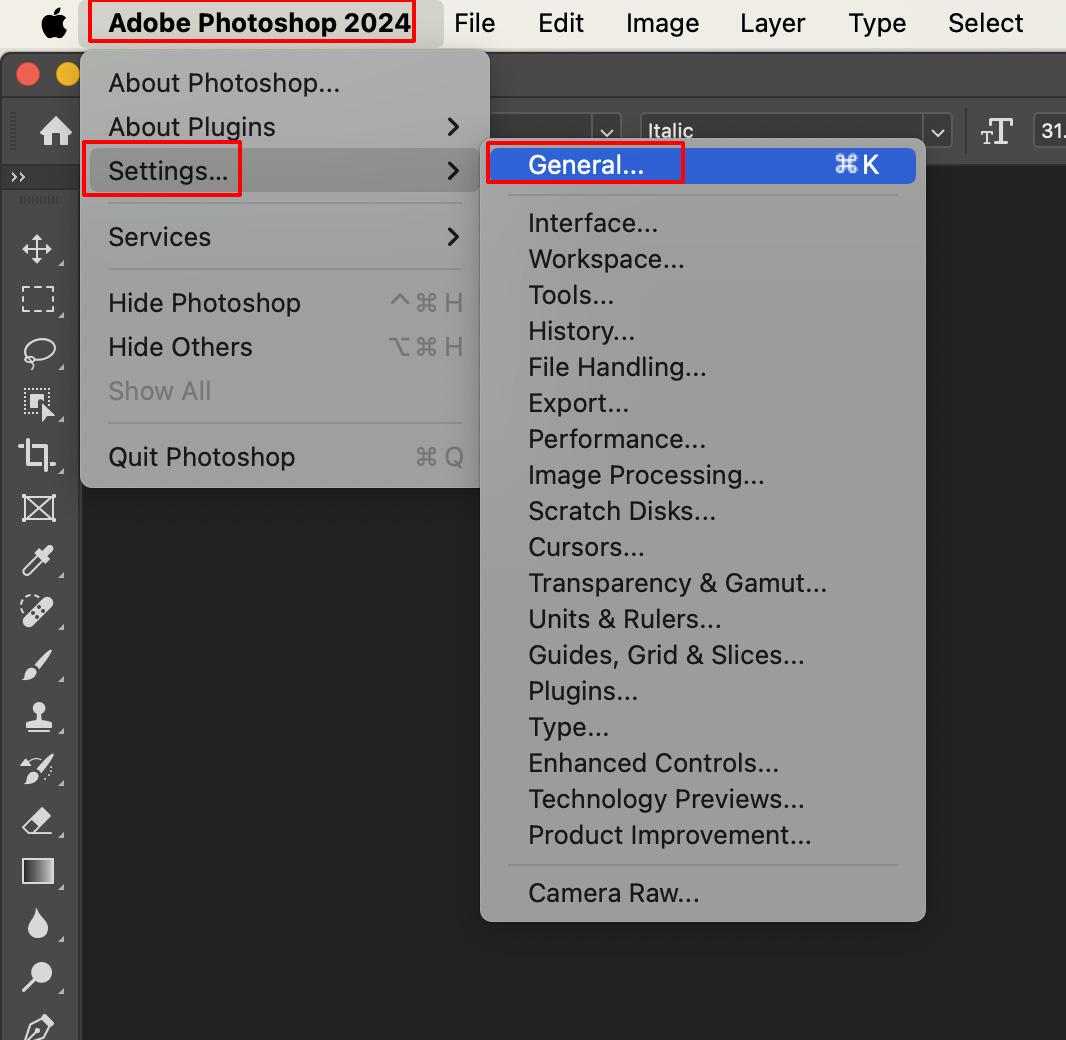The image size is (1066, 1040).
Task: Select the Lasso tool
Action: pyautogui.click(x=39, y=352)
